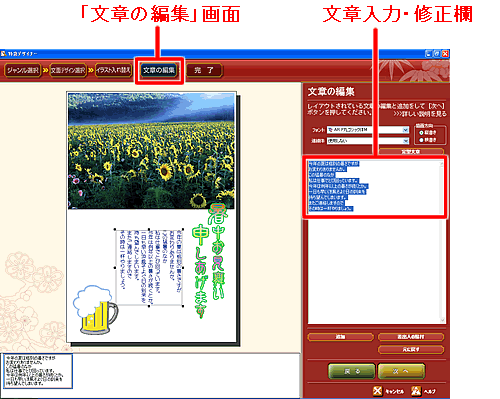The width and height of the screenshot is (500, 399).
Task: Go to the ジャンル選択 step
Action: click(x=22, y=70)
